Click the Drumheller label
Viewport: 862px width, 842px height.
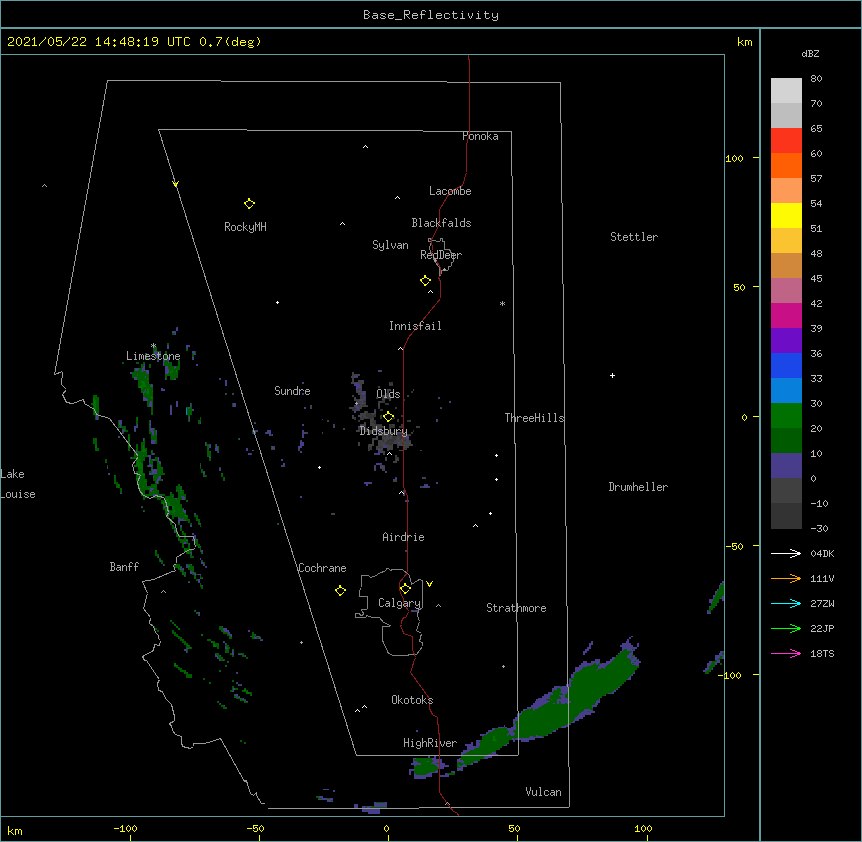(638, 487)
